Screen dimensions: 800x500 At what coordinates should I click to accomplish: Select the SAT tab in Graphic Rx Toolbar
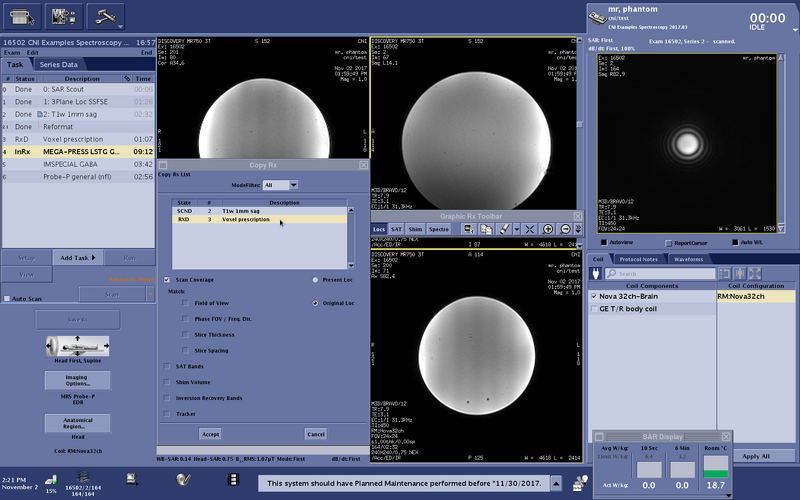click(396, 229)
